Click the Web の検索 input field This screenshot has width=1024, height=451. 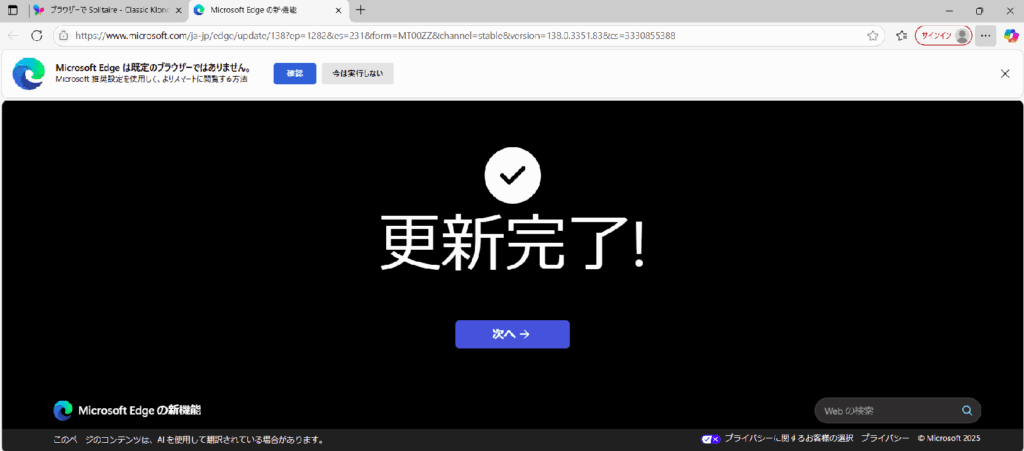[885, 411]
